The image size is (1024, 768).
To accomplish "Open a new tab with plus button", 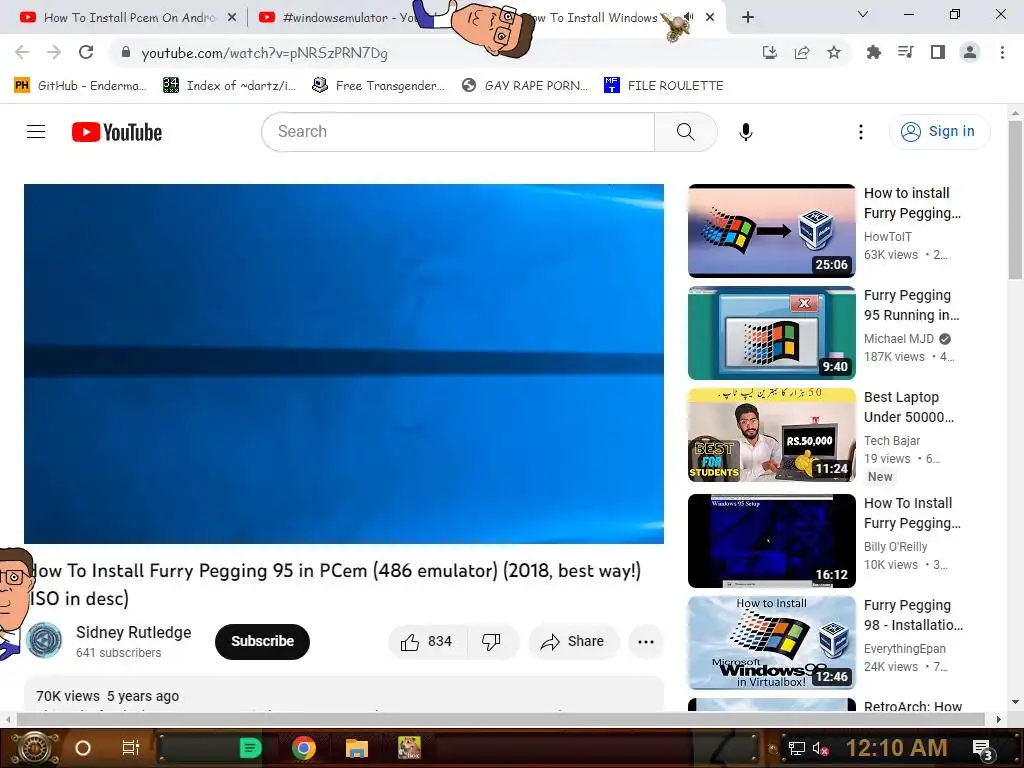I will (748, 18).
